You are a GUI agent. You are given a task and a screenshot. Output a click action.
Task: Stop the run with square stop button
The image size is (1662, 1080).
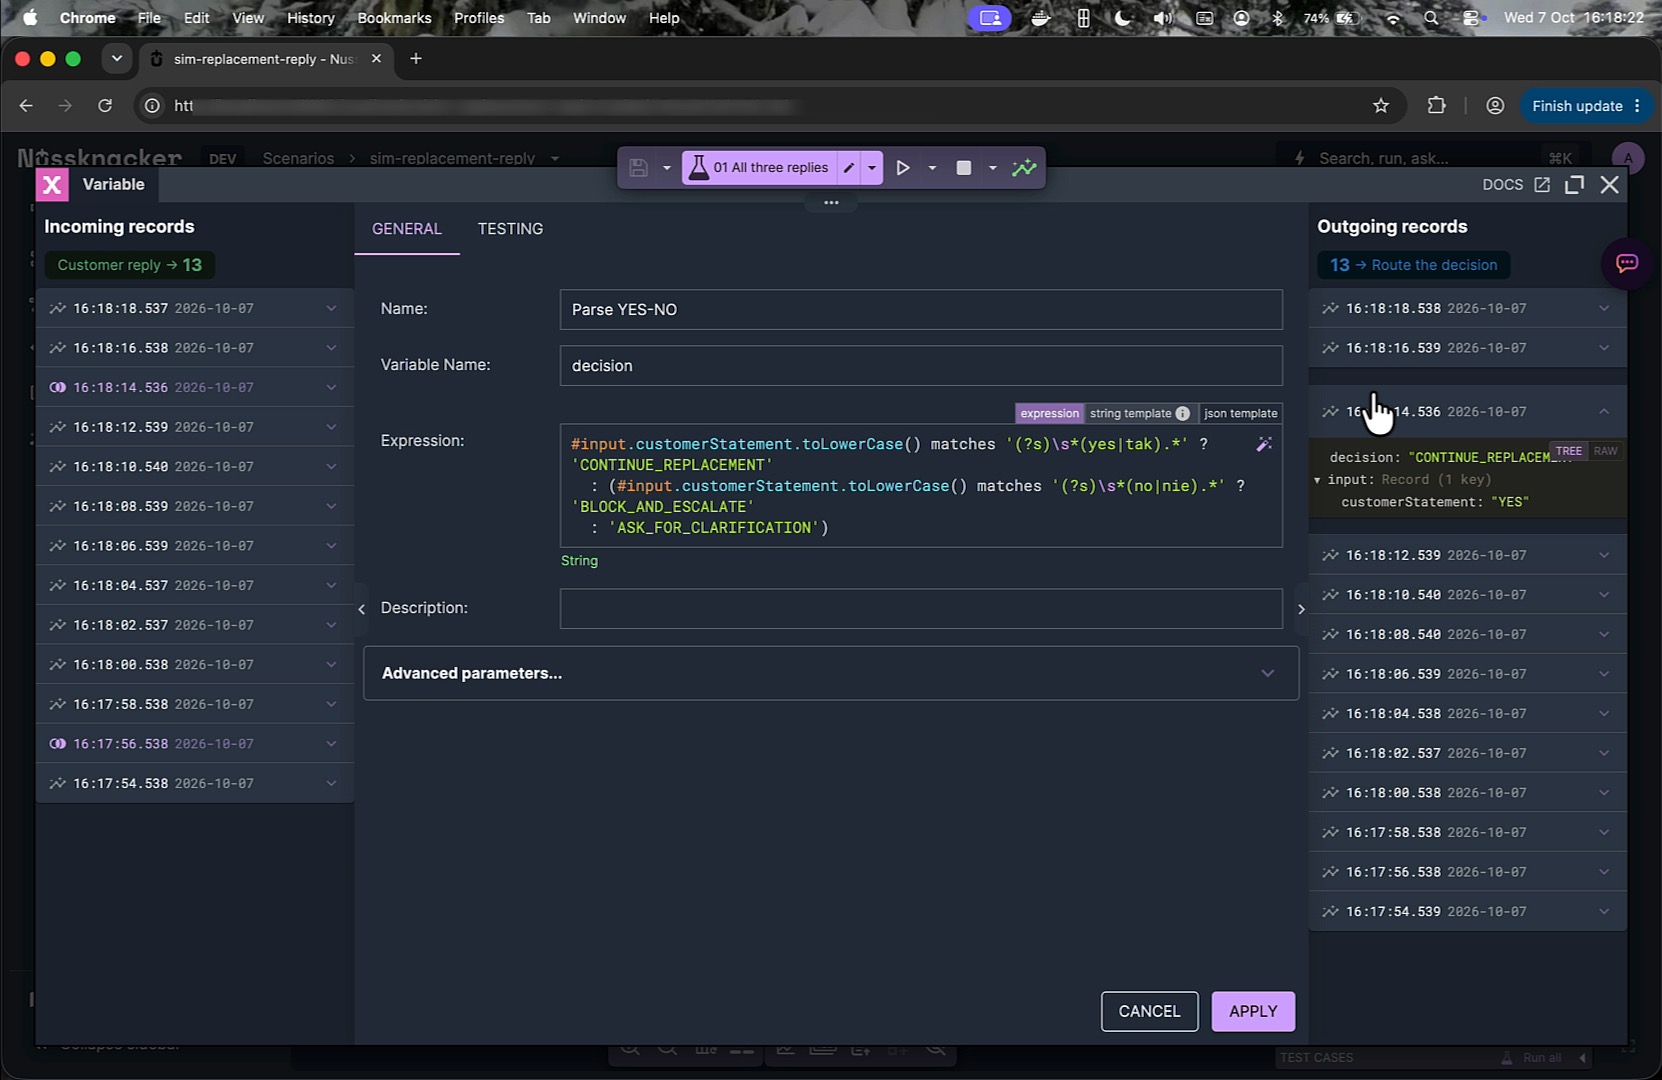pos(964,168)
